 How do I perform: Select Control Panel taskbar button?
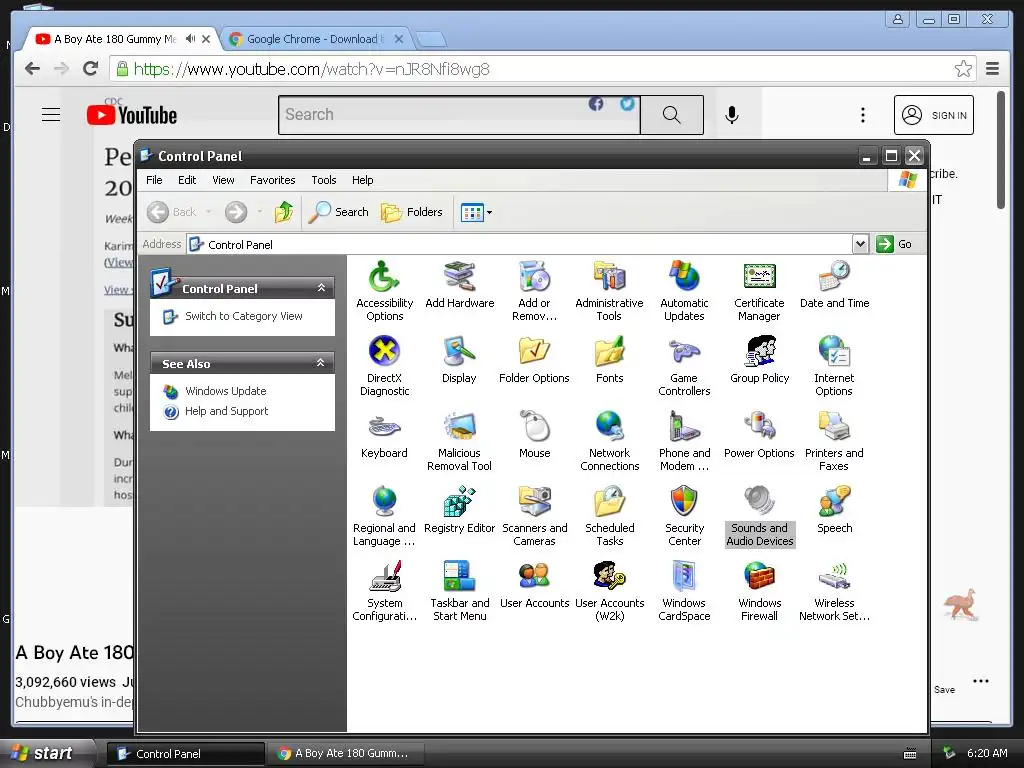[x=185, y=754]
